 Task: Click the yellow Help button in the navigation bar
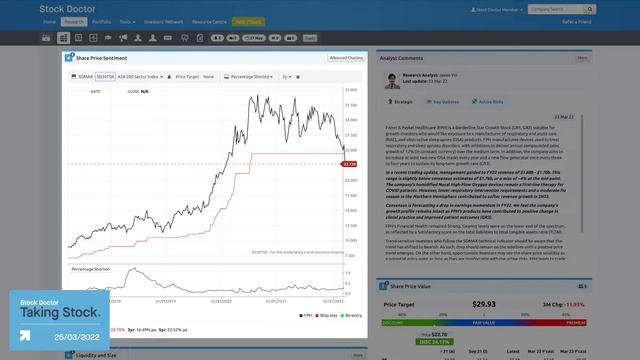[x=248, y=22]
